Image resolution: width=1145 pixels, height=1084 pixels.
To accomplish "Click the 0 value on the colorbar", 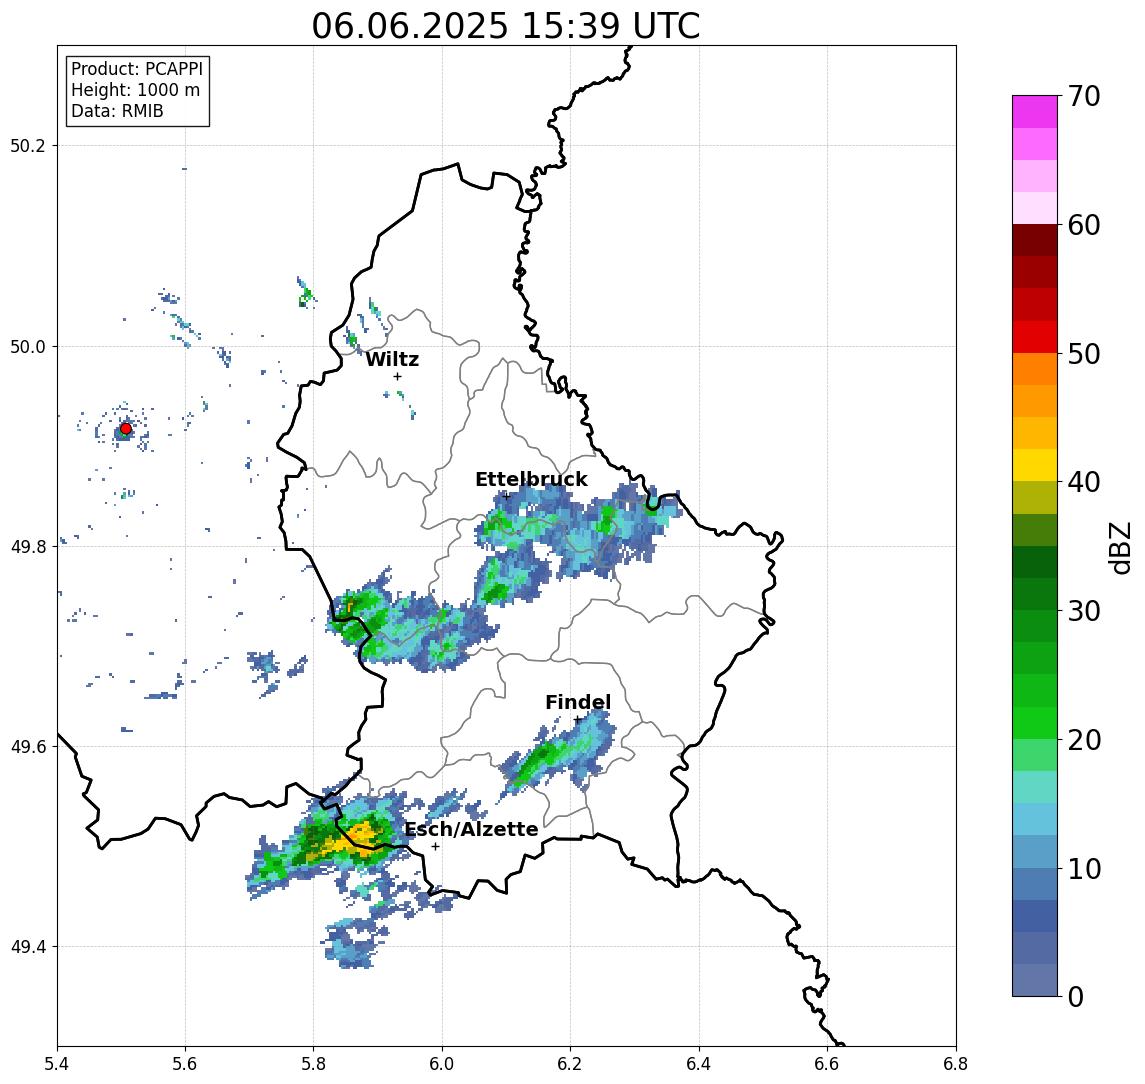I will click(x=1076, y=996).
